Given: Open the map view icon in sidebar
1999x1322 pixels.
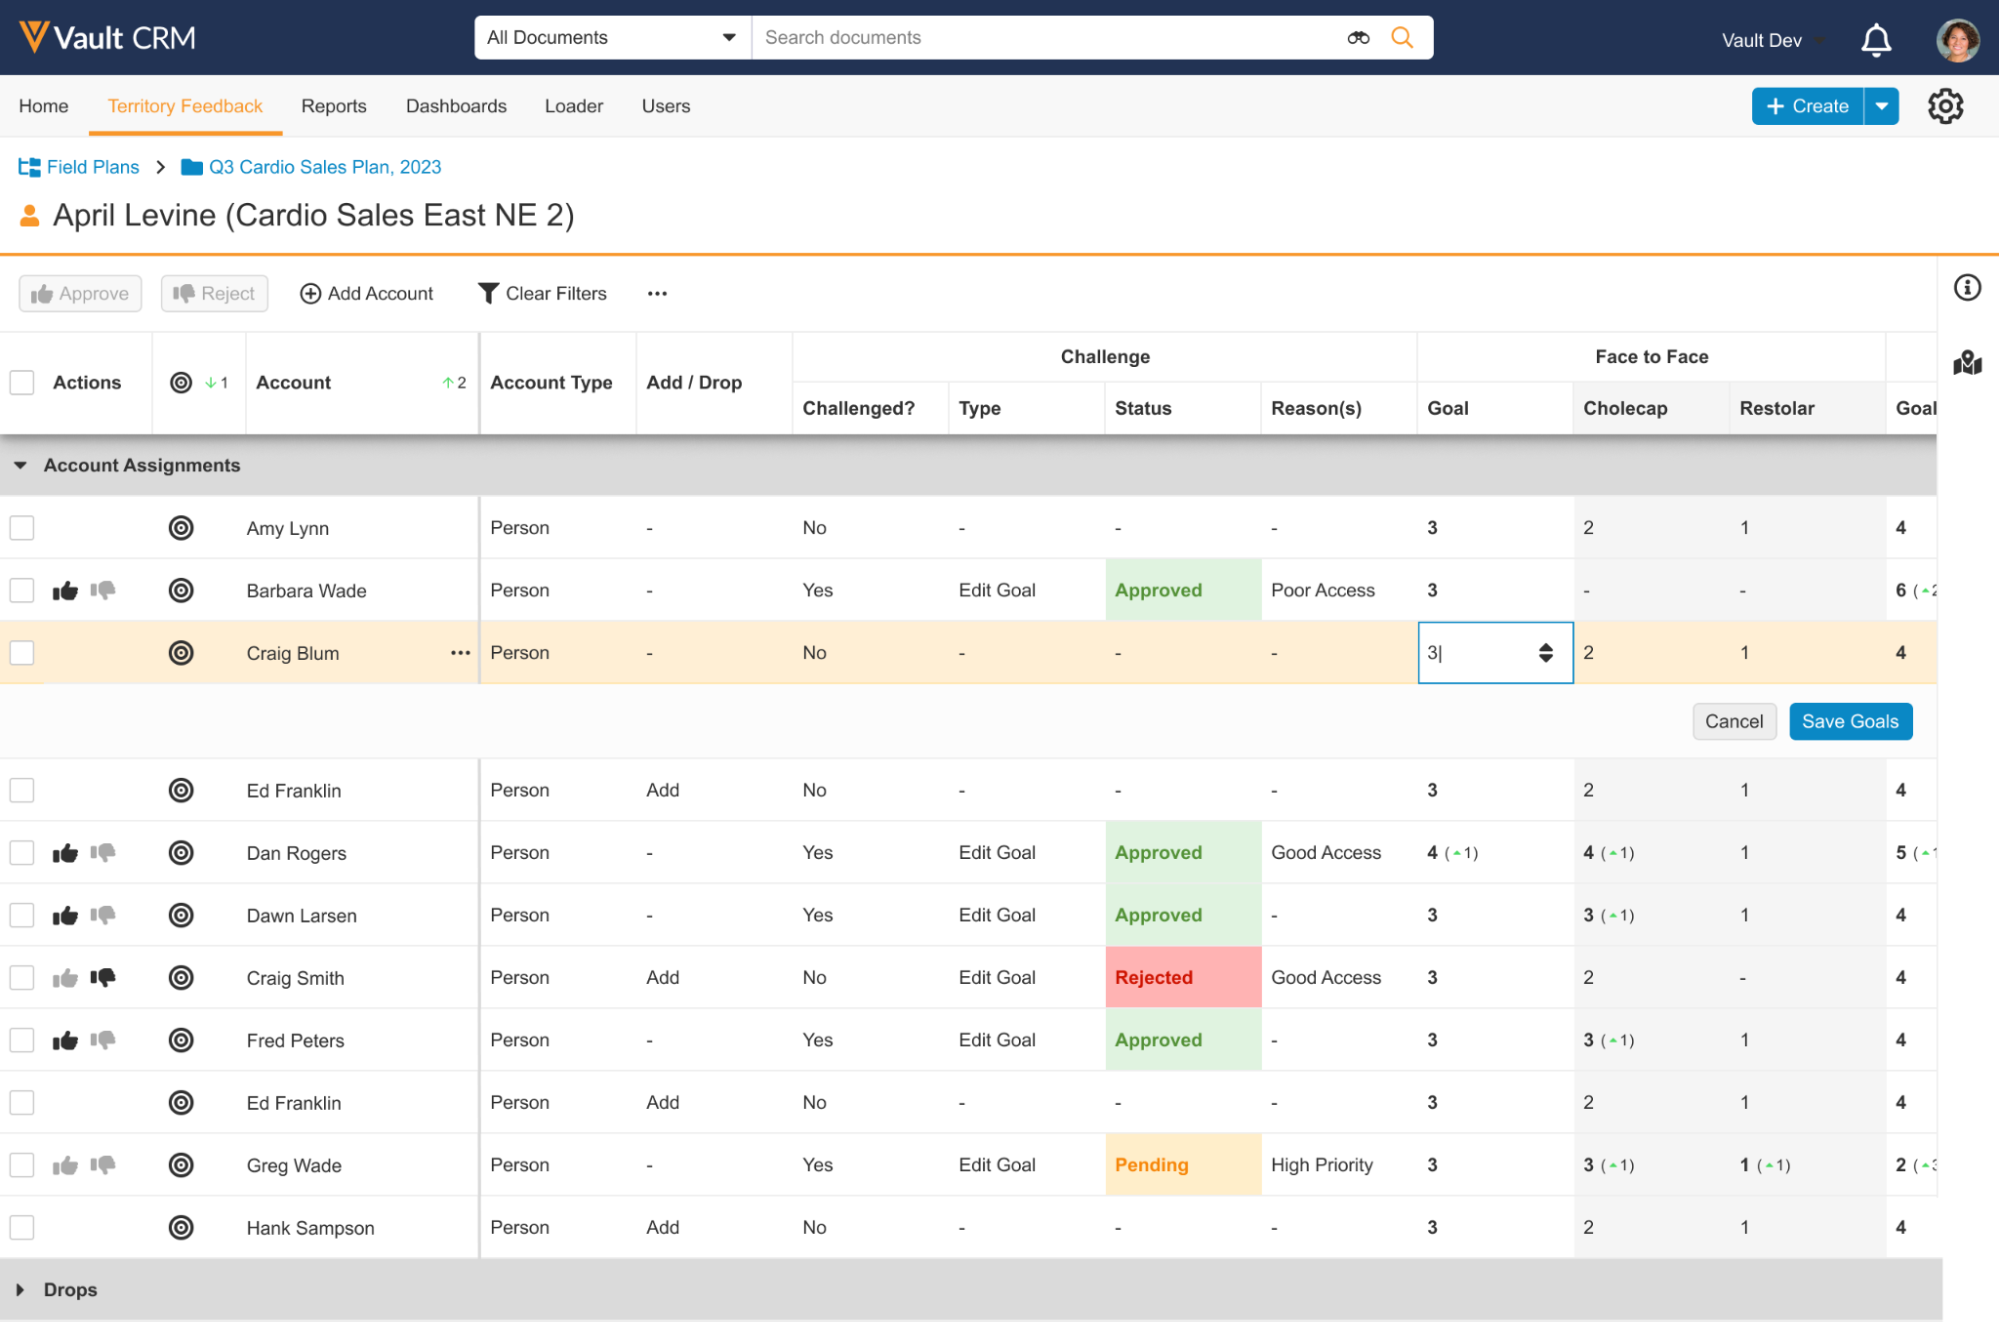Looking at the screenshot, I should (x=1967, y=363).
